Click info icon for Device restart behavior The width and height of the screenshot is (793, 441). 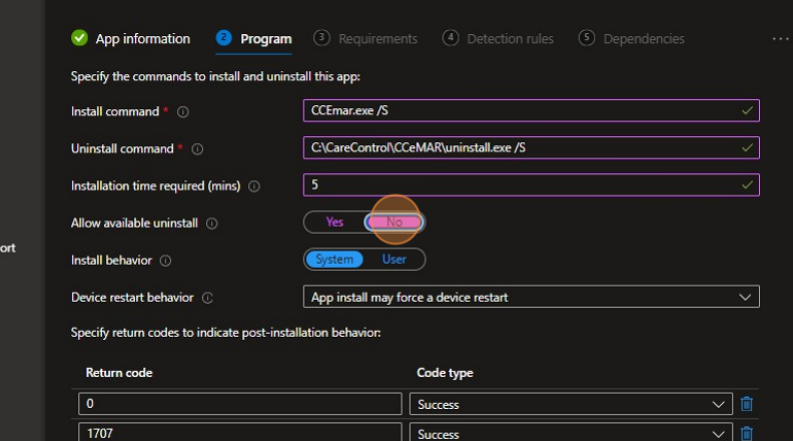coord(207,298)
